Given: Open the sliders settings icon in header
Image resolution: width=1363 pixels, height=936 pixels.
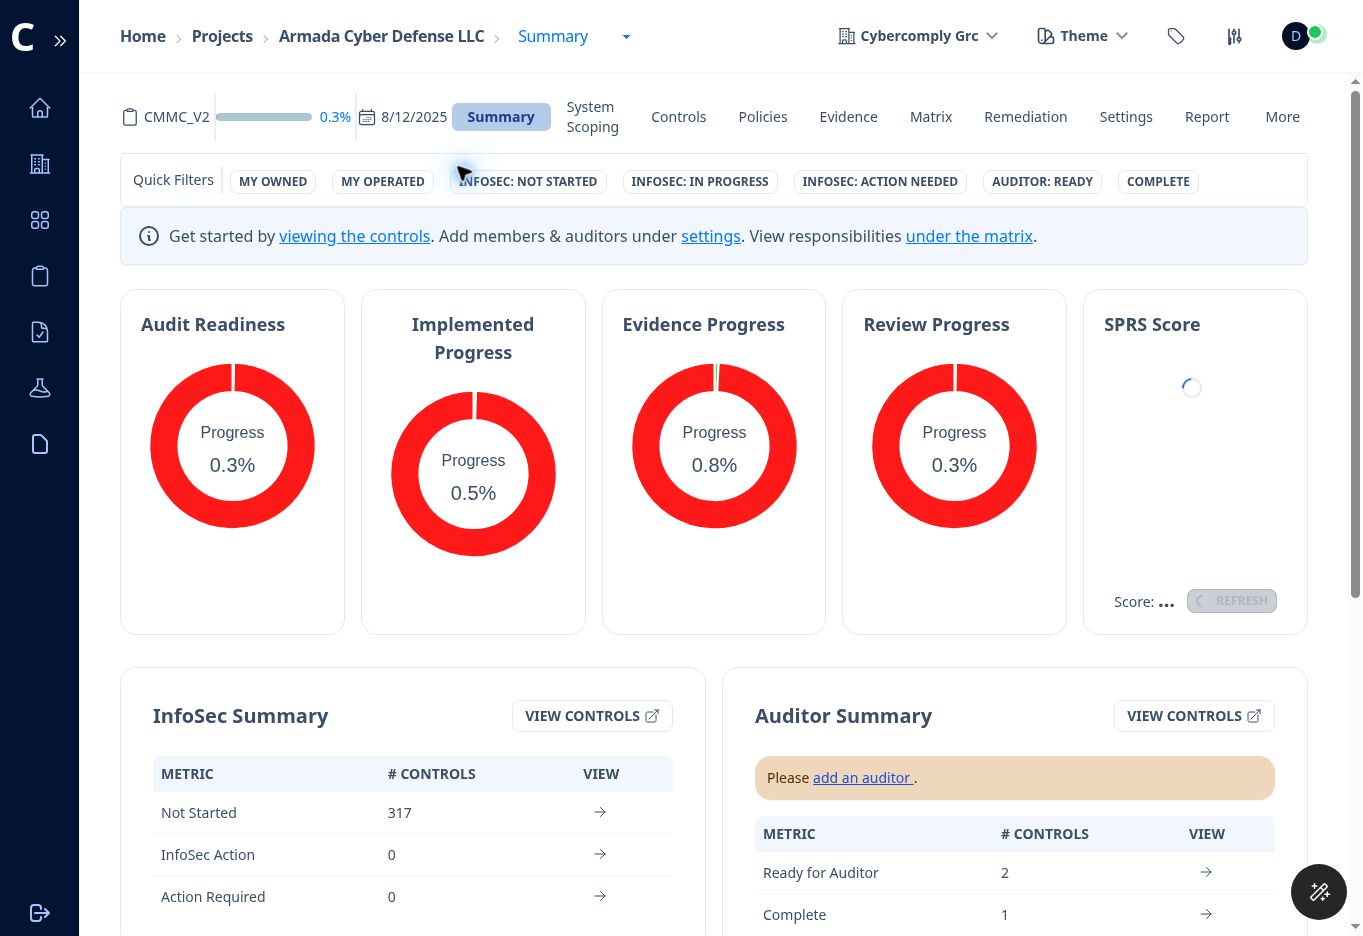Looking at the screenshot, I should coord(1235,36).
